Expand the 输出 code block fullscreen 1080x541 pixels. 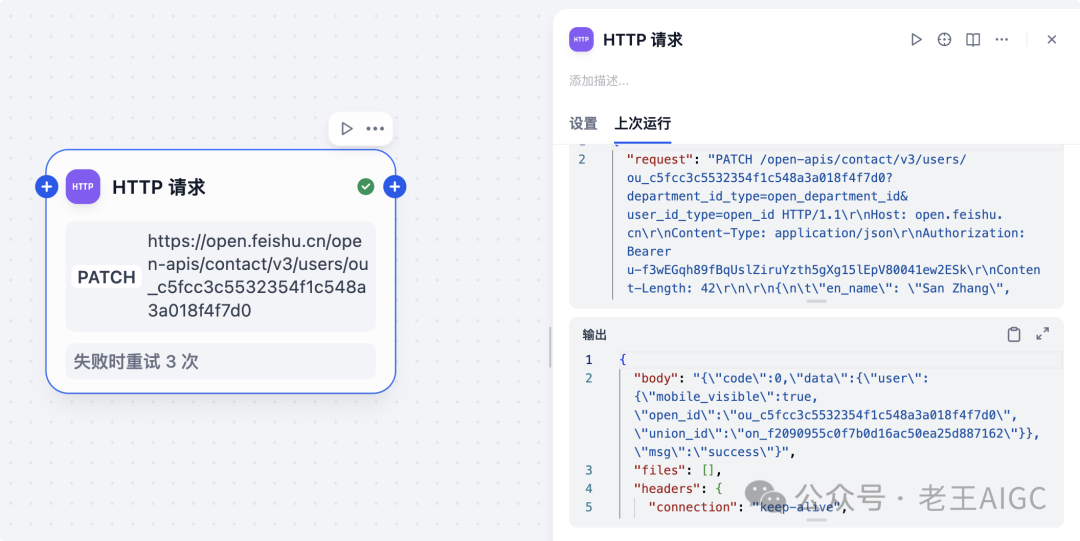pyautogui.click(x=1043, y=334)
